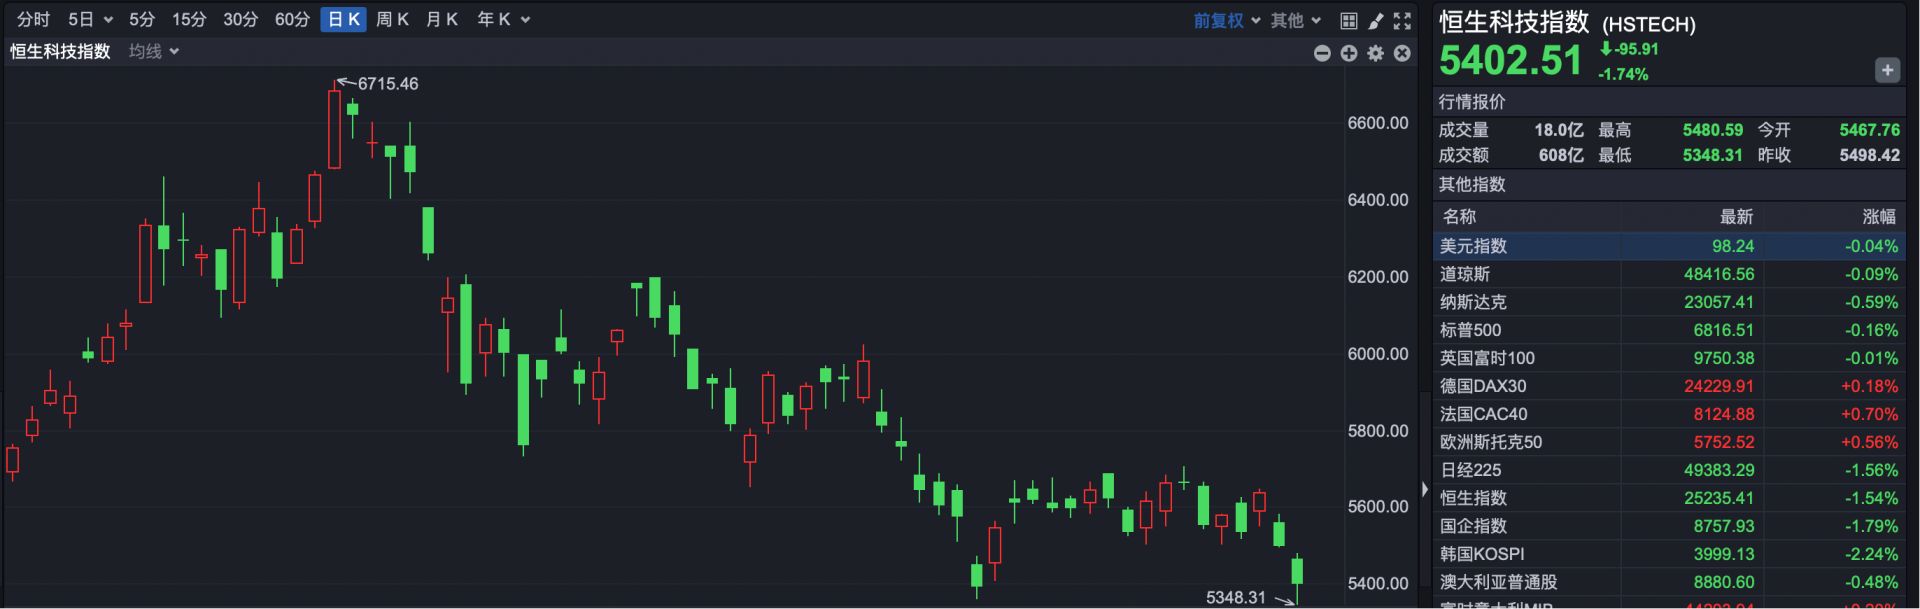Open the 年K dropdown arrow
1920x609 pixels.
coord(526,20)
